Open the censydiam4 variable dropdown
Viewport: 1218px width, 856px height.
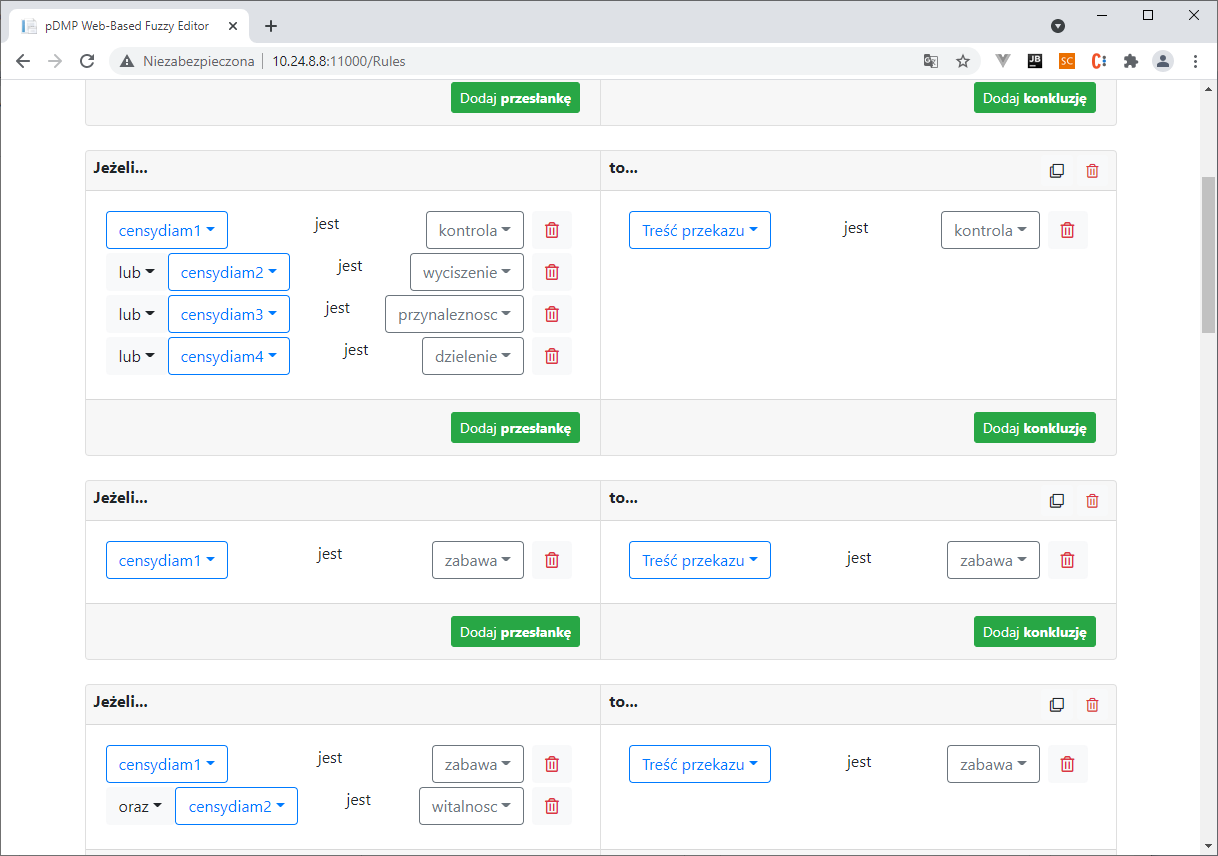click(x=229, y=356)
